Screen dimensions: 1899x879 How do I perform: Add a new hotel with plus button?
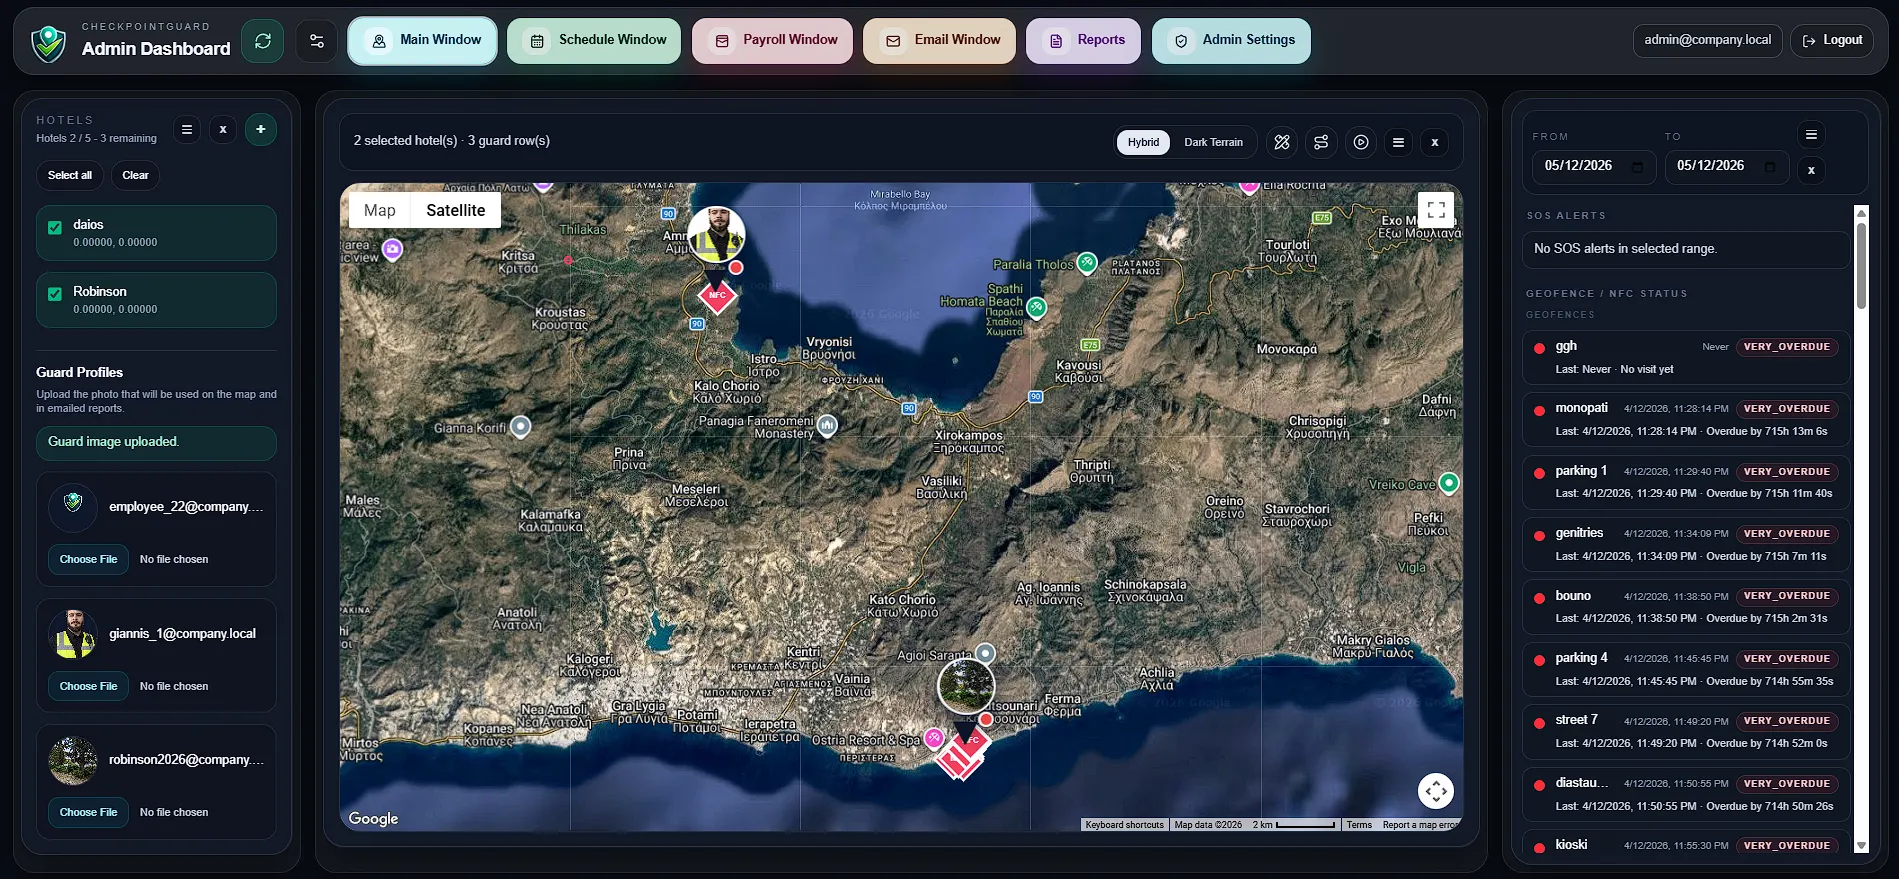coord(260,129)
